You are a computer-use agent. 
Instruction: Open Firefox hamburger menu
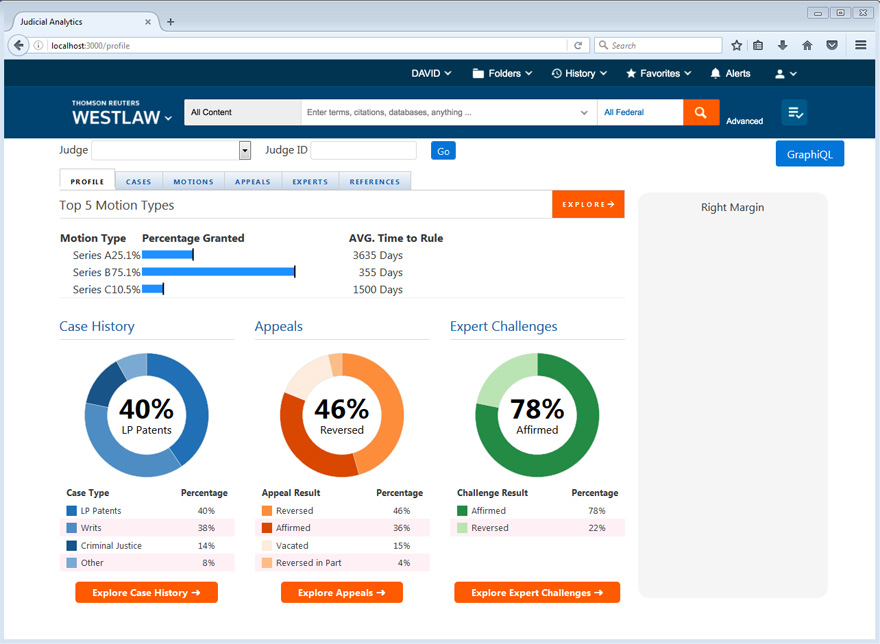click(860, 46)
